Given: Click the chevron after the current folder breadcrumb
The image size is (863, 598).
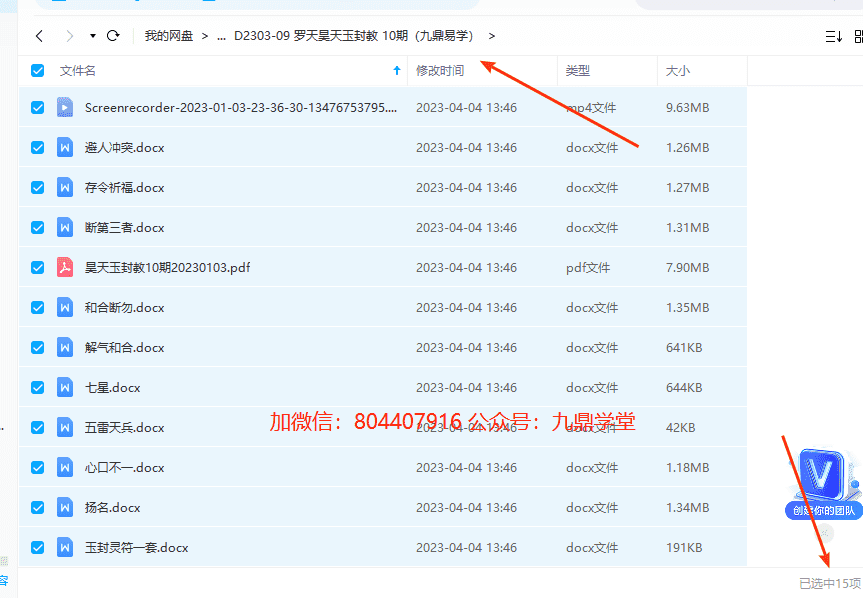Looking at the screenshot, I should pyautogui.click(x=492, y=36).
